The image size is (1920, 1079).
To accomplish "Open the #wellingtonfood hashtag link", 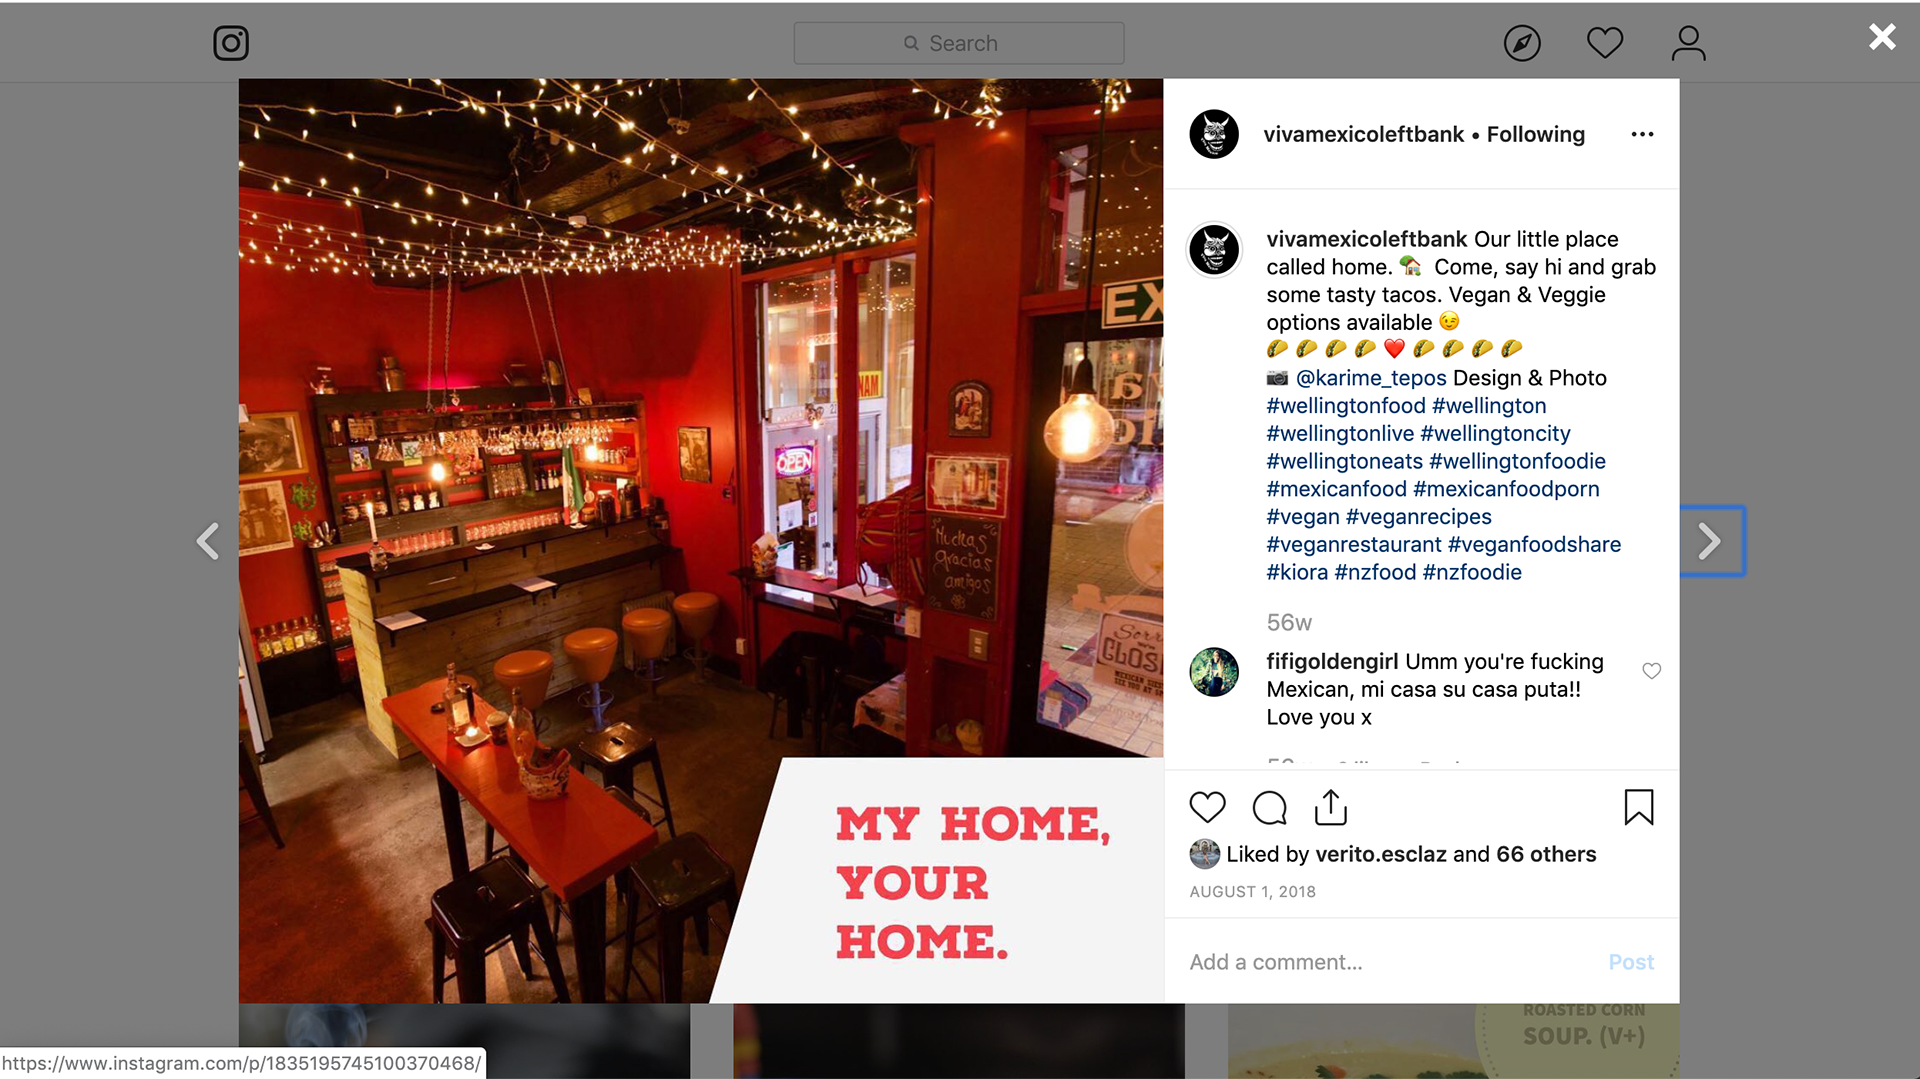I will (x=1346, y=406).
